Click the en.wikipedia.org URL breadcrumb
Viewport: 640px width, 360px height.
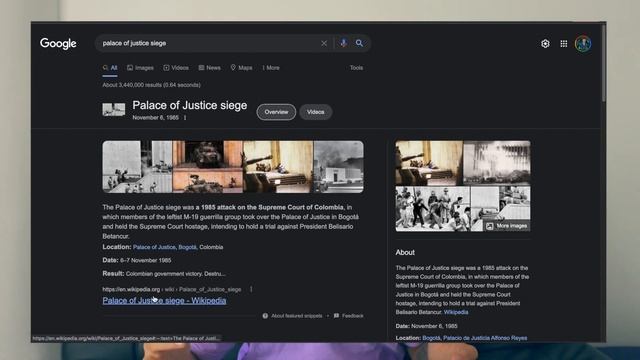point(172,289)
